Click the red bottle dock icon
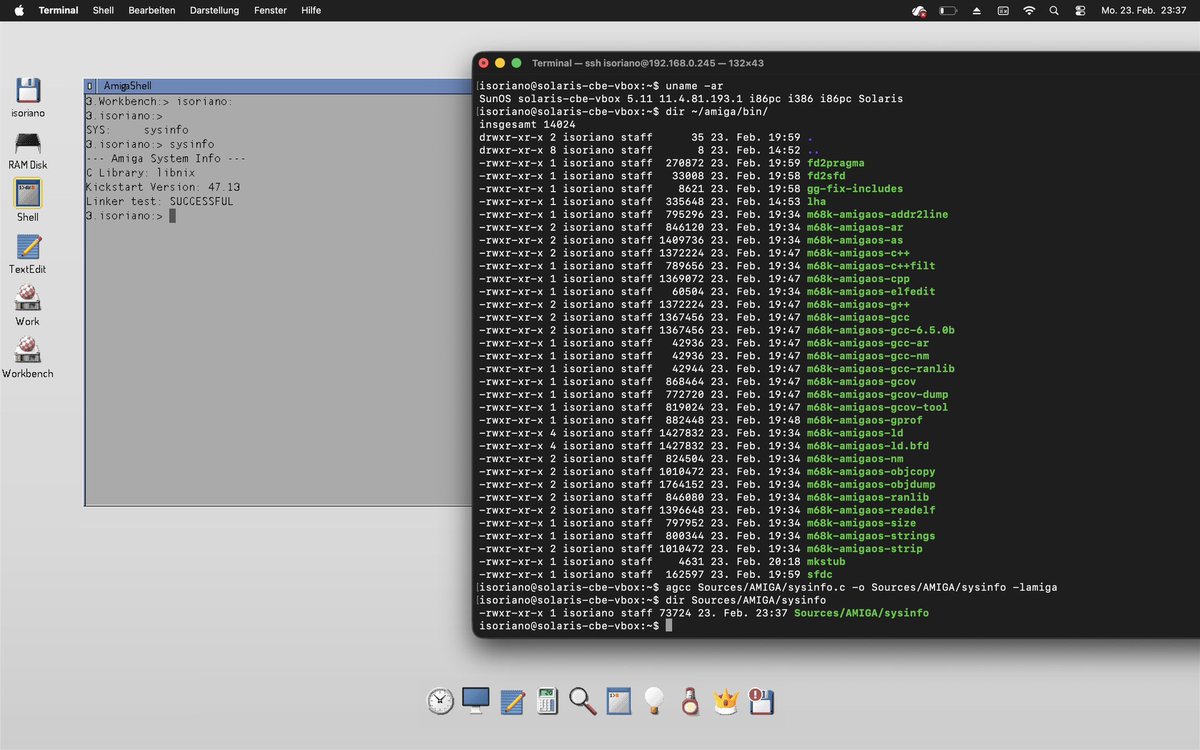Image resolution: width=1200 pixels, height=750 pixels. [689, 701]
